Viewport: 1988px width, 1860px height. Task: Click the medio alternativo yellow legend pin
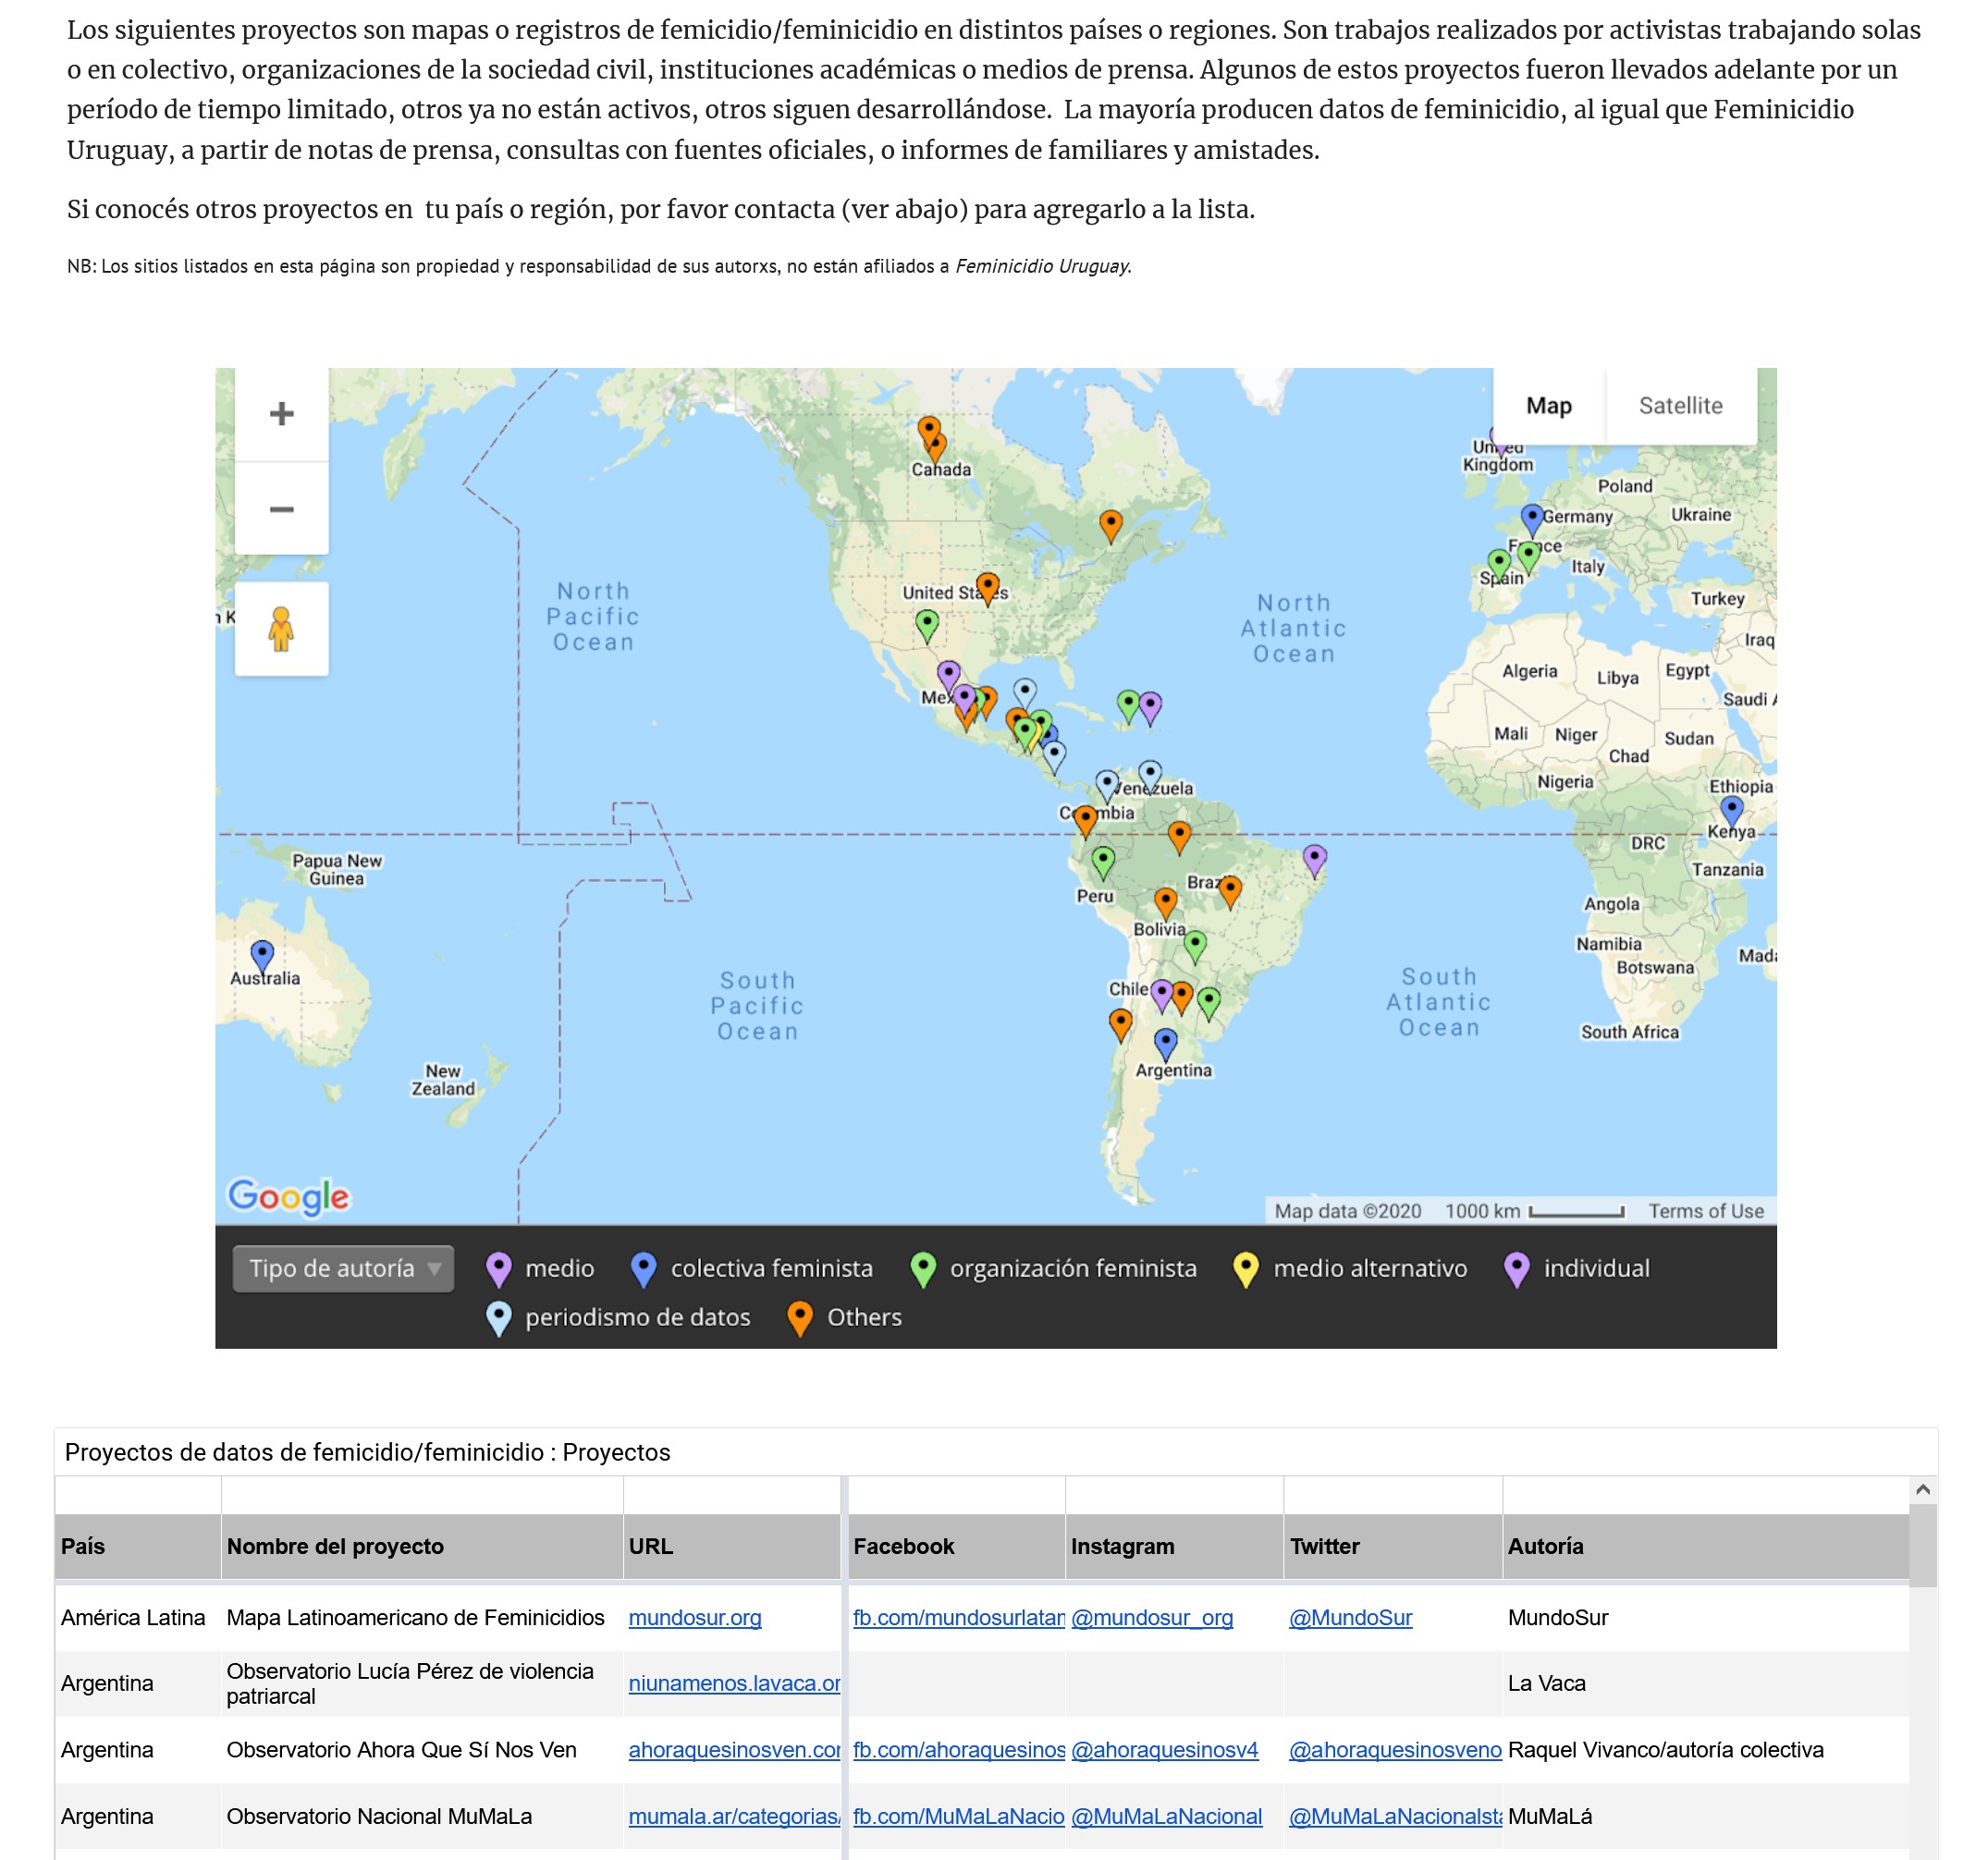[1246, 1270]
